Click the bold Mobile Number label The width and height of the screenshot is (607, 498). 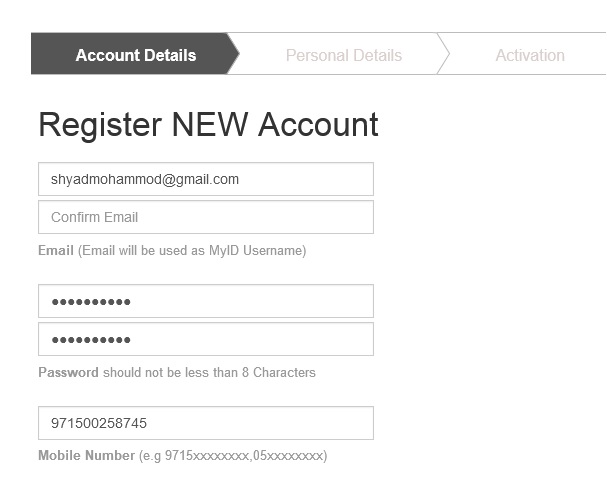[86, 456]
